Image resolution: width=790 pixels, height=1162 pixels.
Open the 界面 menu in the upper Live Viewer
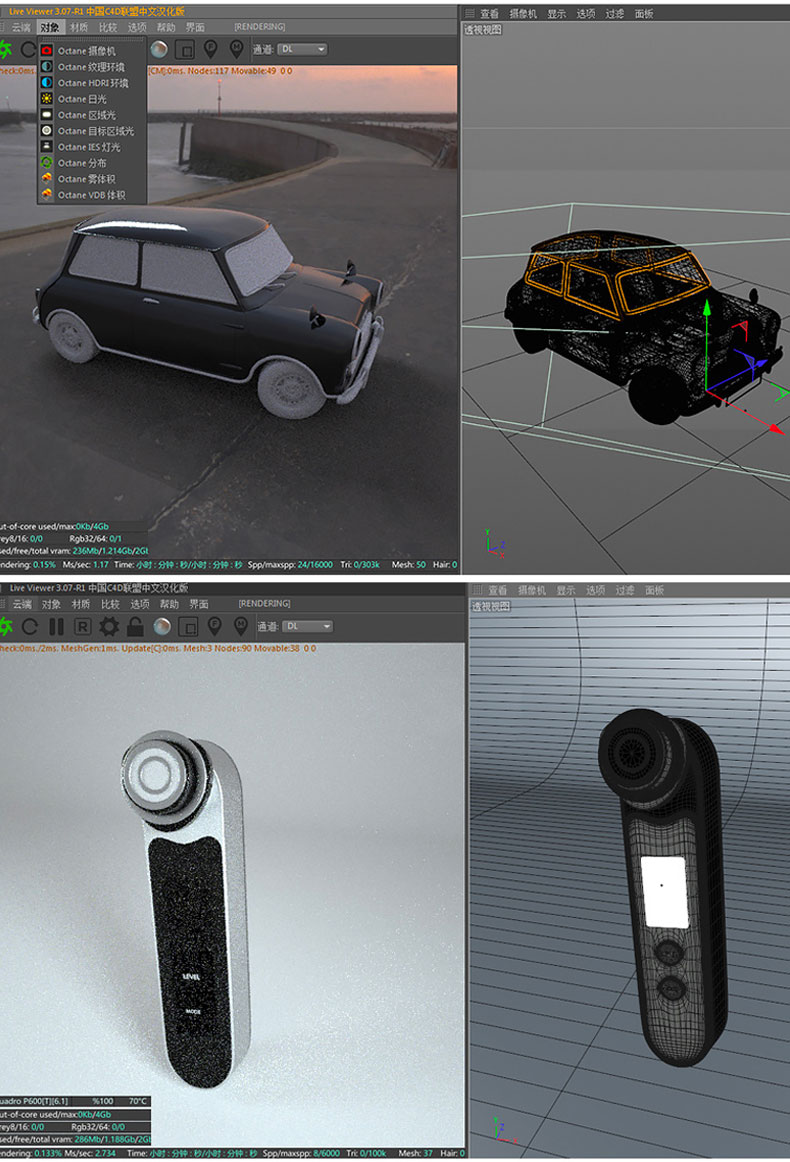[195, 27]
